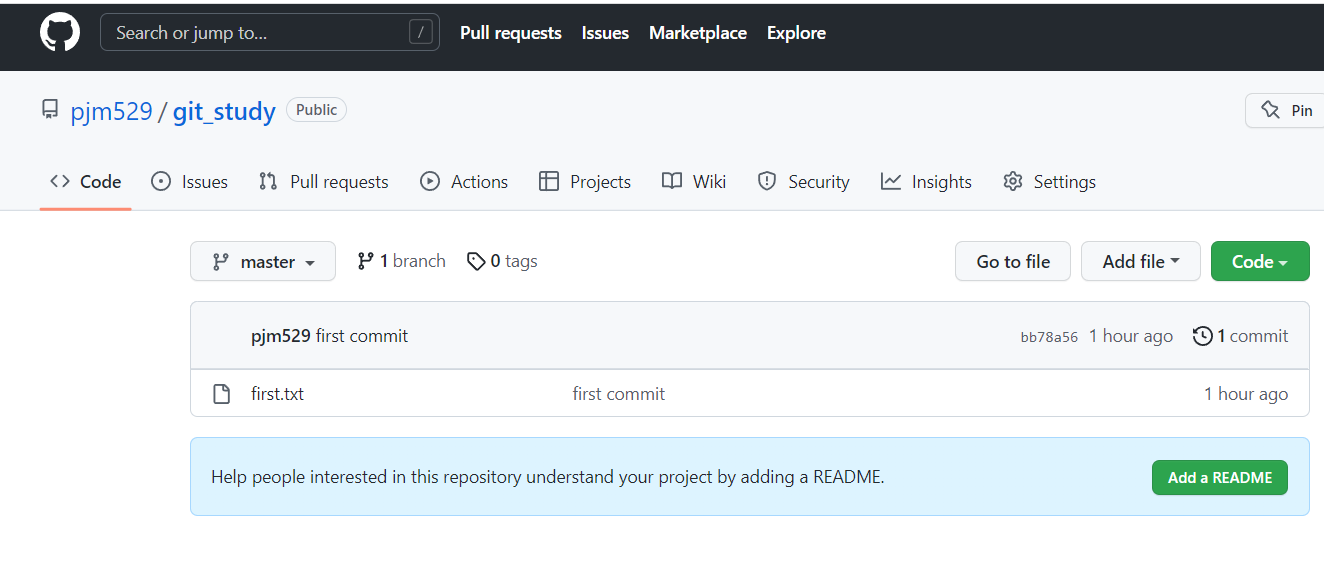
Task: Switch to the Actions tab
Action: pyautogui.click(x=464, y=182)
